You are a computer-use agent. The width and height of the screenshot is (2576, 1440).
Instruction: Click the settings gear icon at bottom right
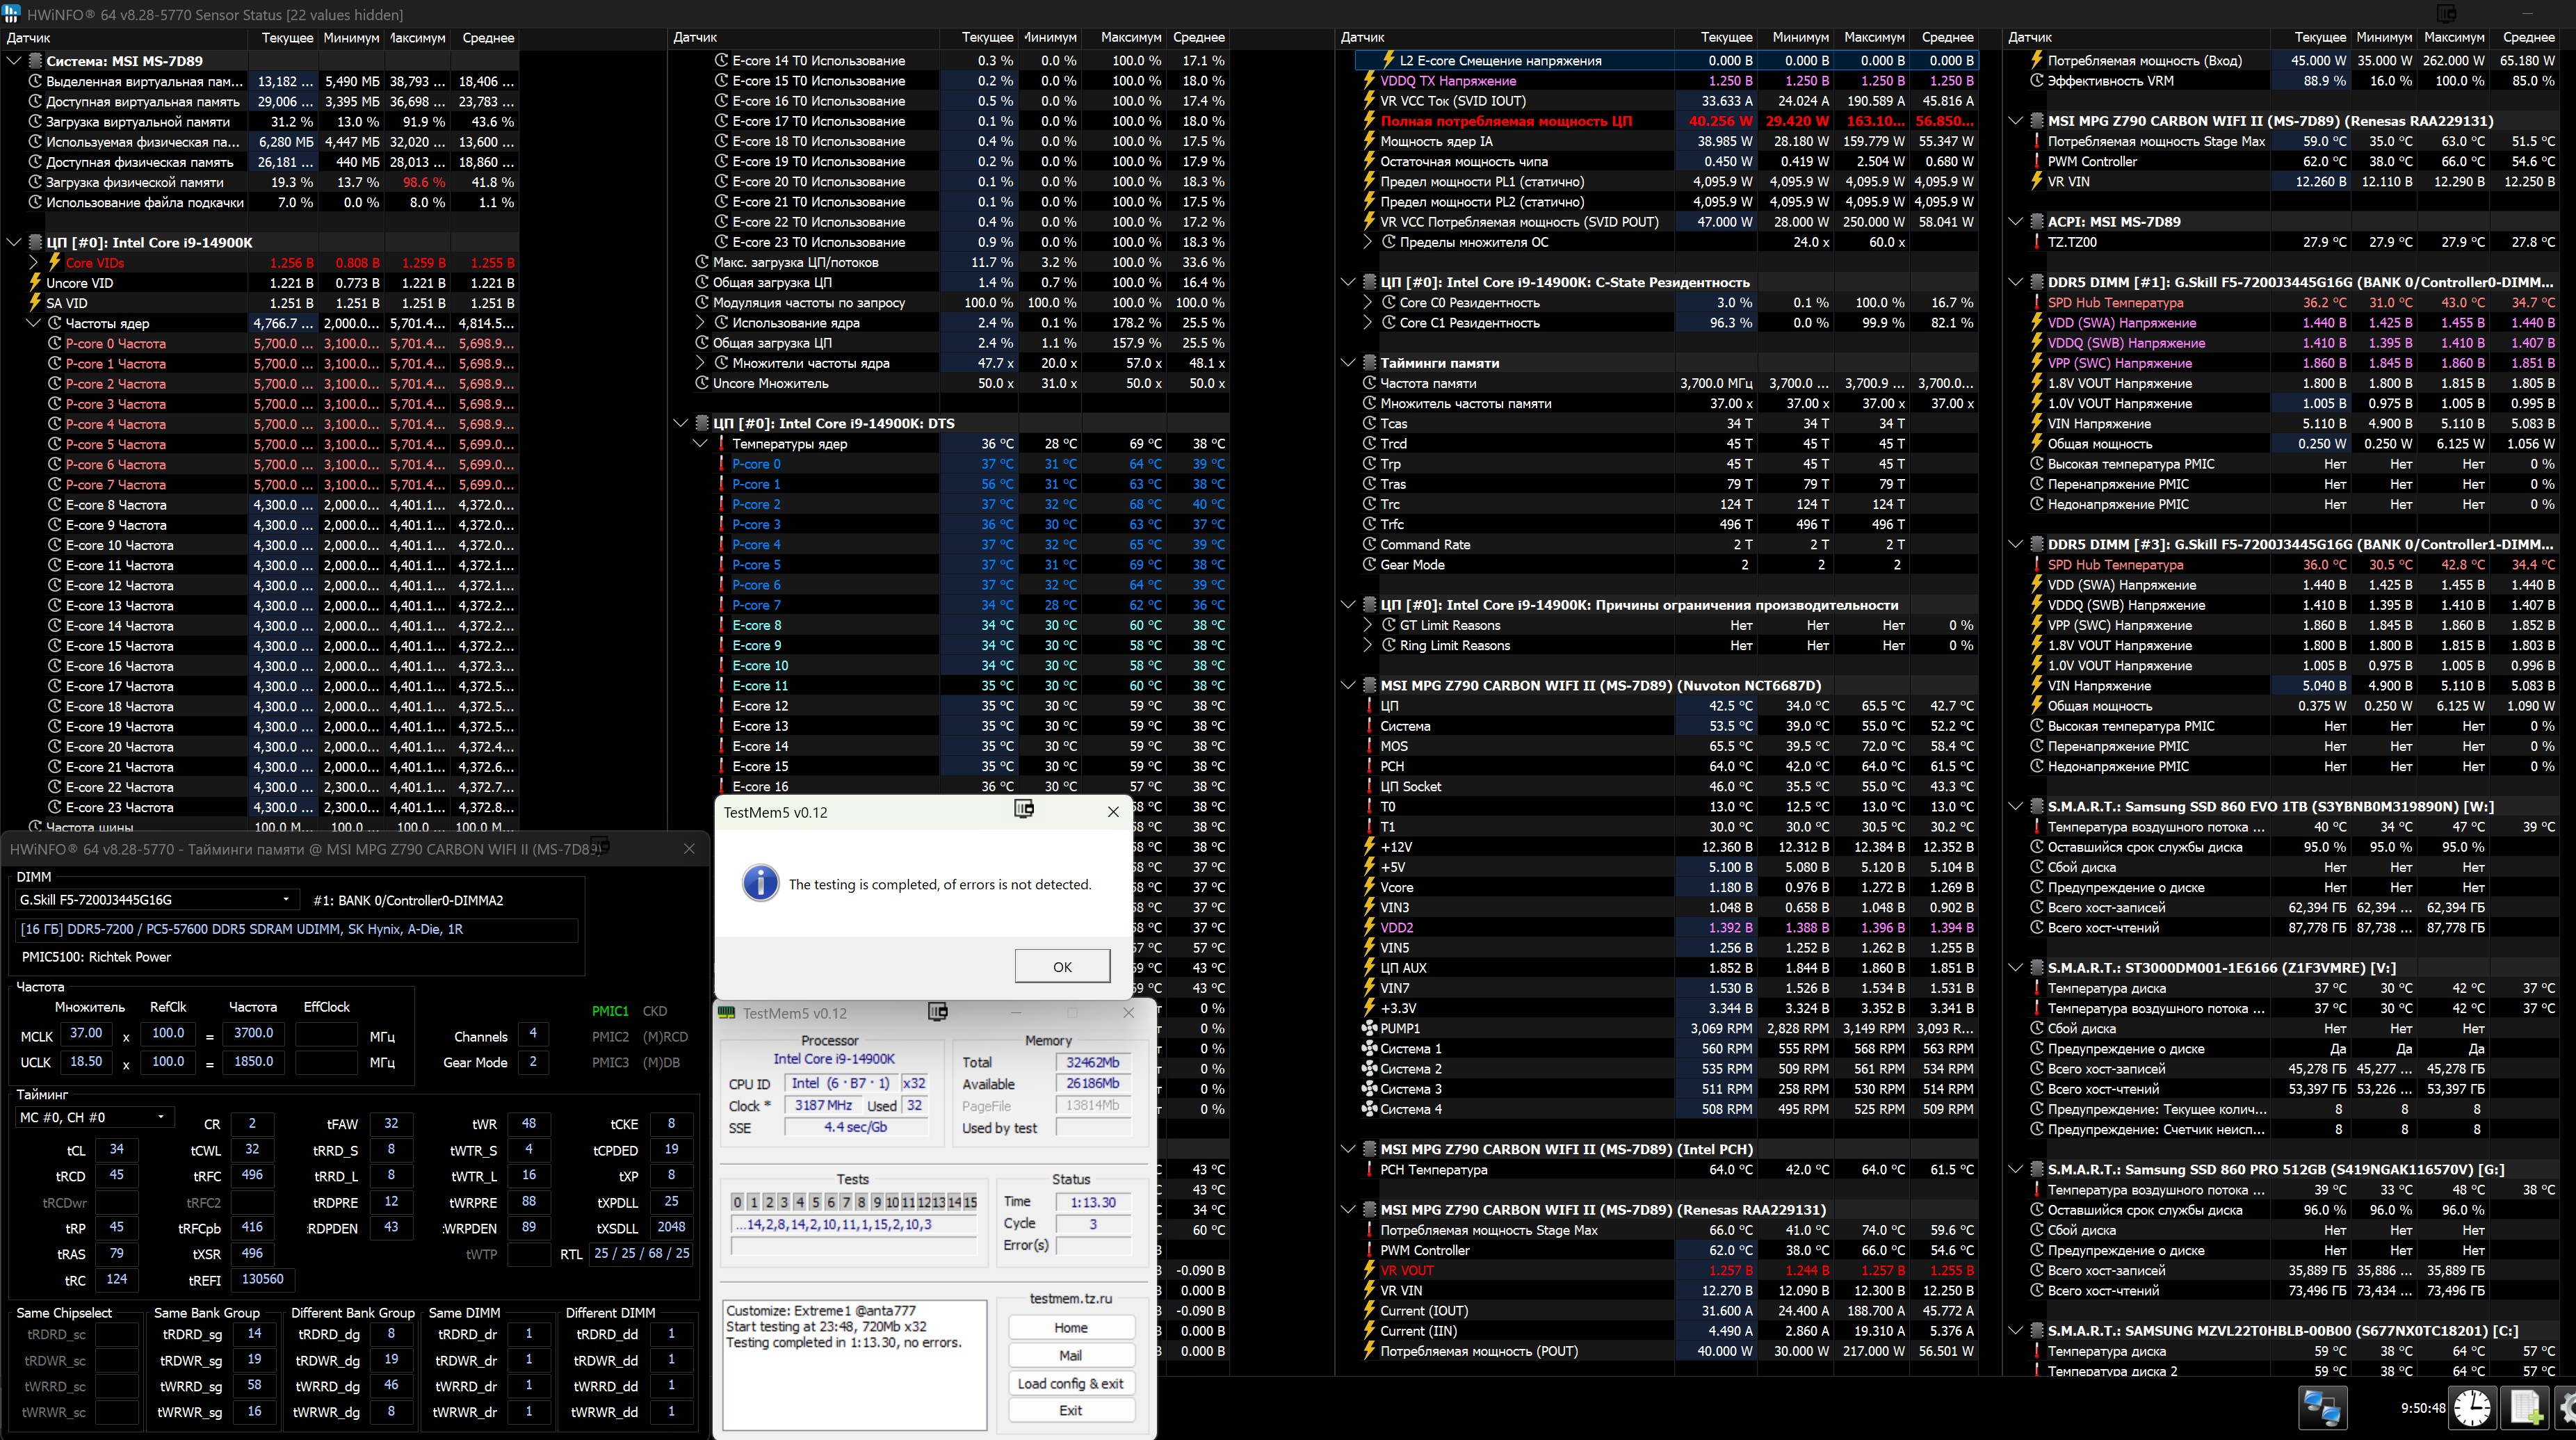(x=2568, y=1407)
